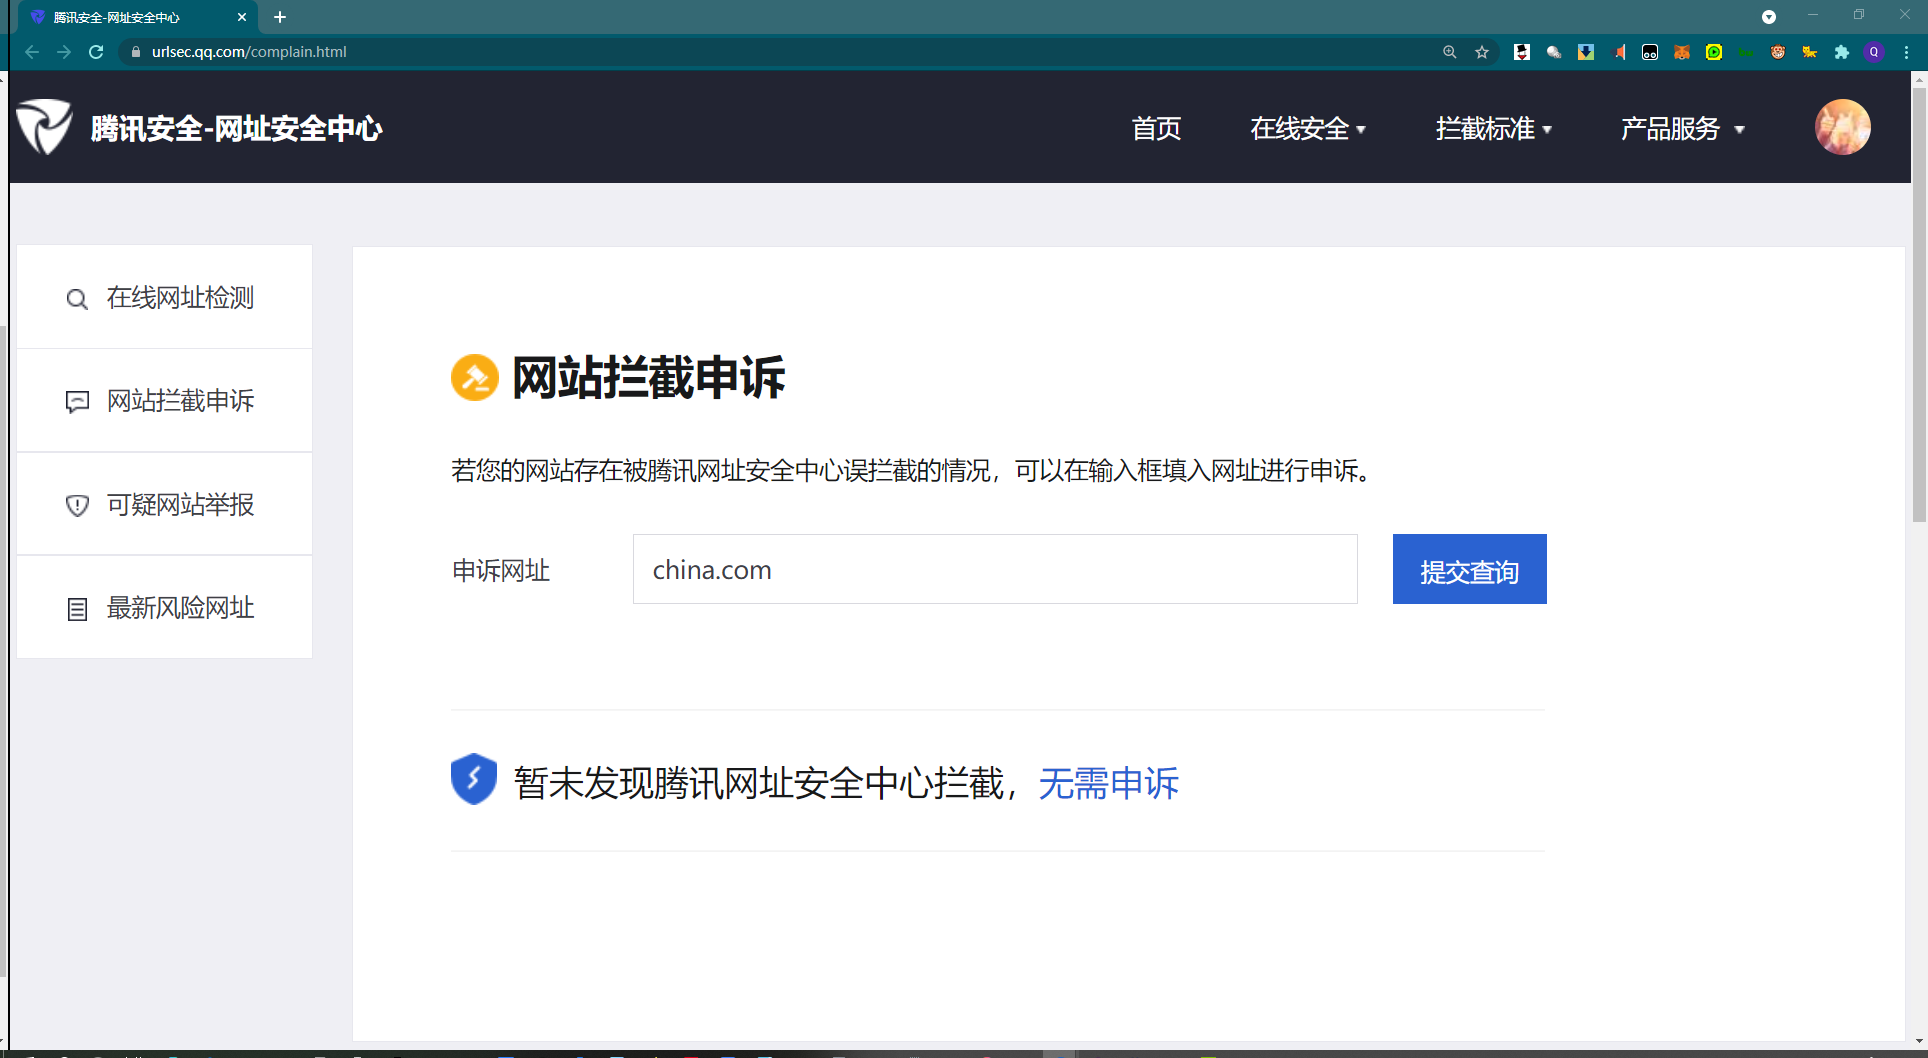Open 最新风险网址 in the sidebar
The width and height of the screenshot is (1928, 1058).
point(165,608)
